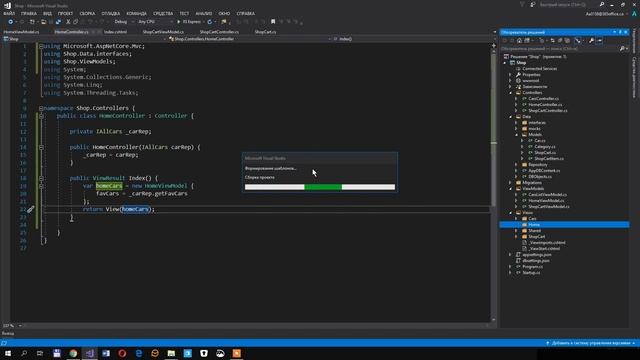Collapse the Data folder
This screenshot has height=360, width=640.
pos(510,117)
